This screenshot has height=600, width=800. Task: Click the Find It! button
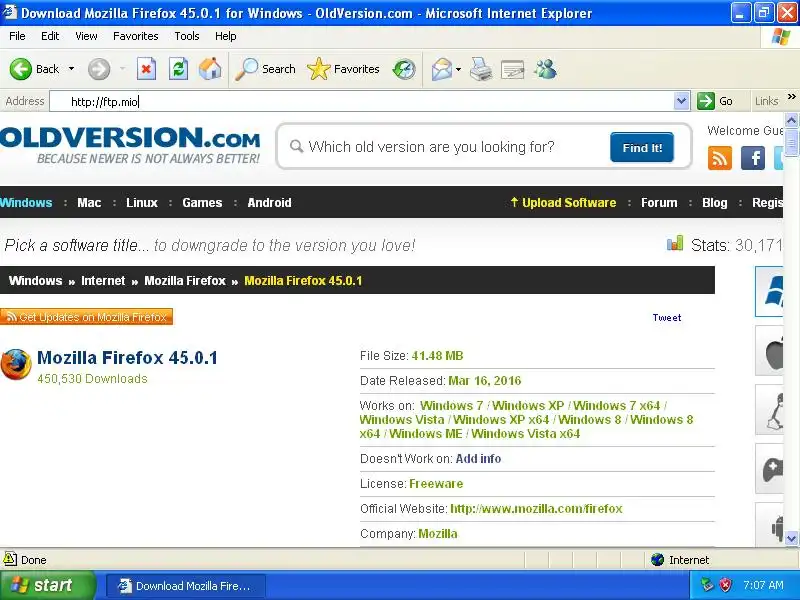pos(642,147)
